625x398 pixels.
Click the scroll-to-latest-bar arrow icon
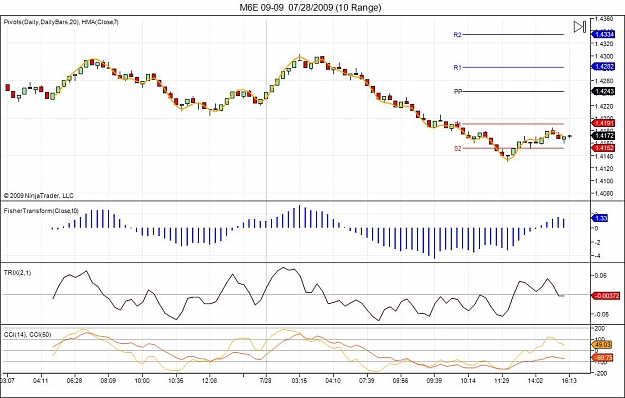pos(580,27)
